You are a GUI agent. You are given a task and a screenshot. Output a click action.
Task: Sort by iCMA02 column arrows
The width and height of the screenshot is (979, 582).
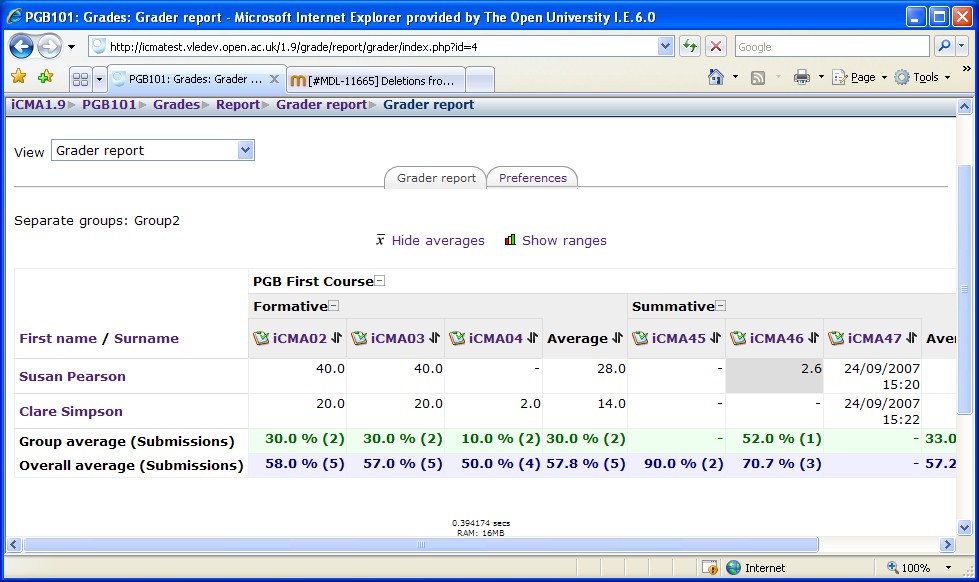tap(337, 338)
